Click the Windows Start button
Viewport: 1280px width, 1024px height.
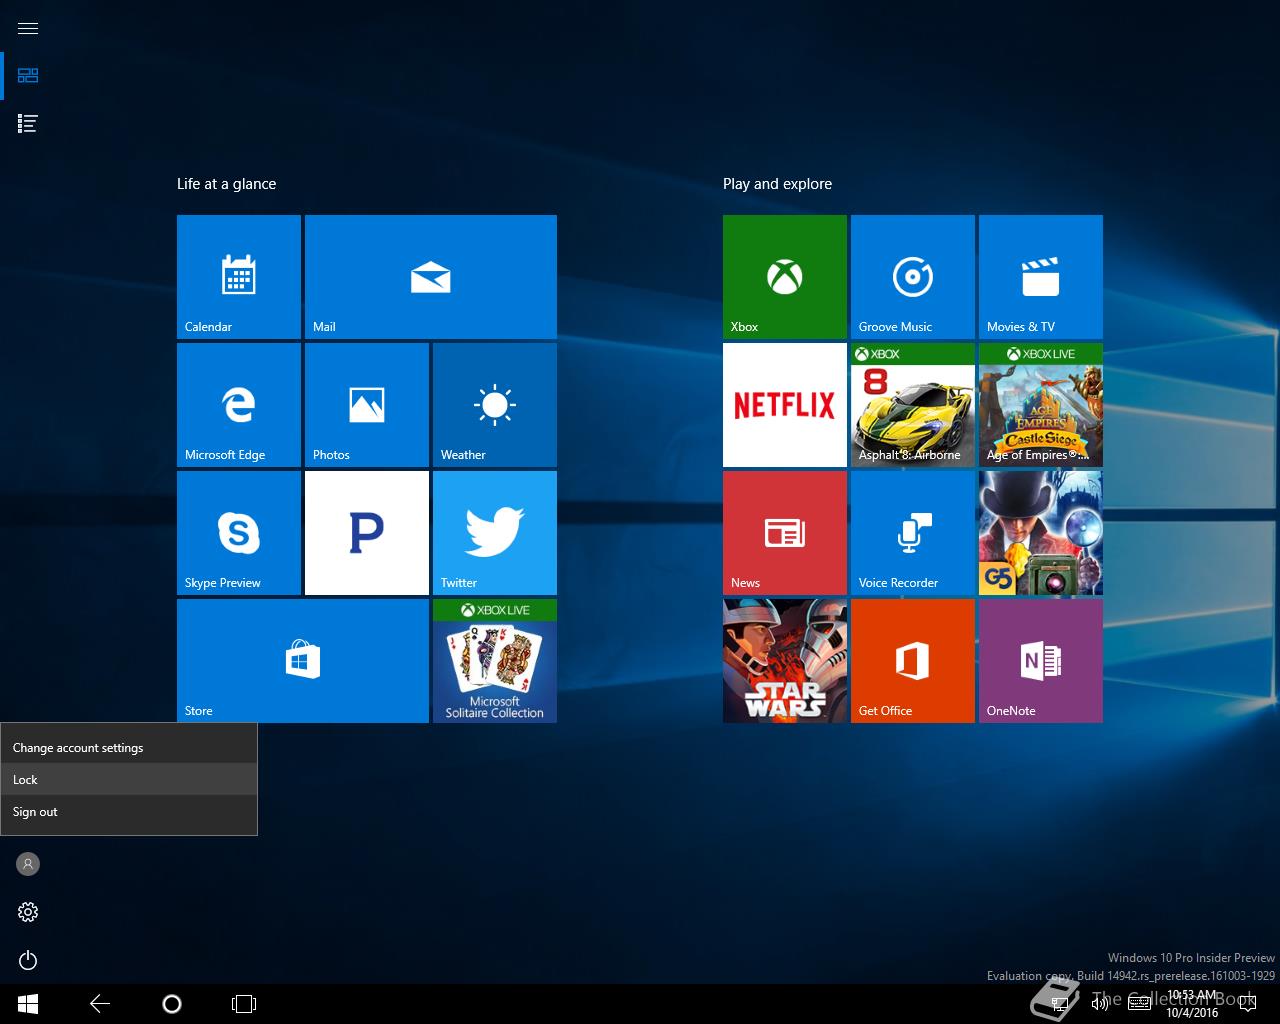click(x=28, y=1004)
